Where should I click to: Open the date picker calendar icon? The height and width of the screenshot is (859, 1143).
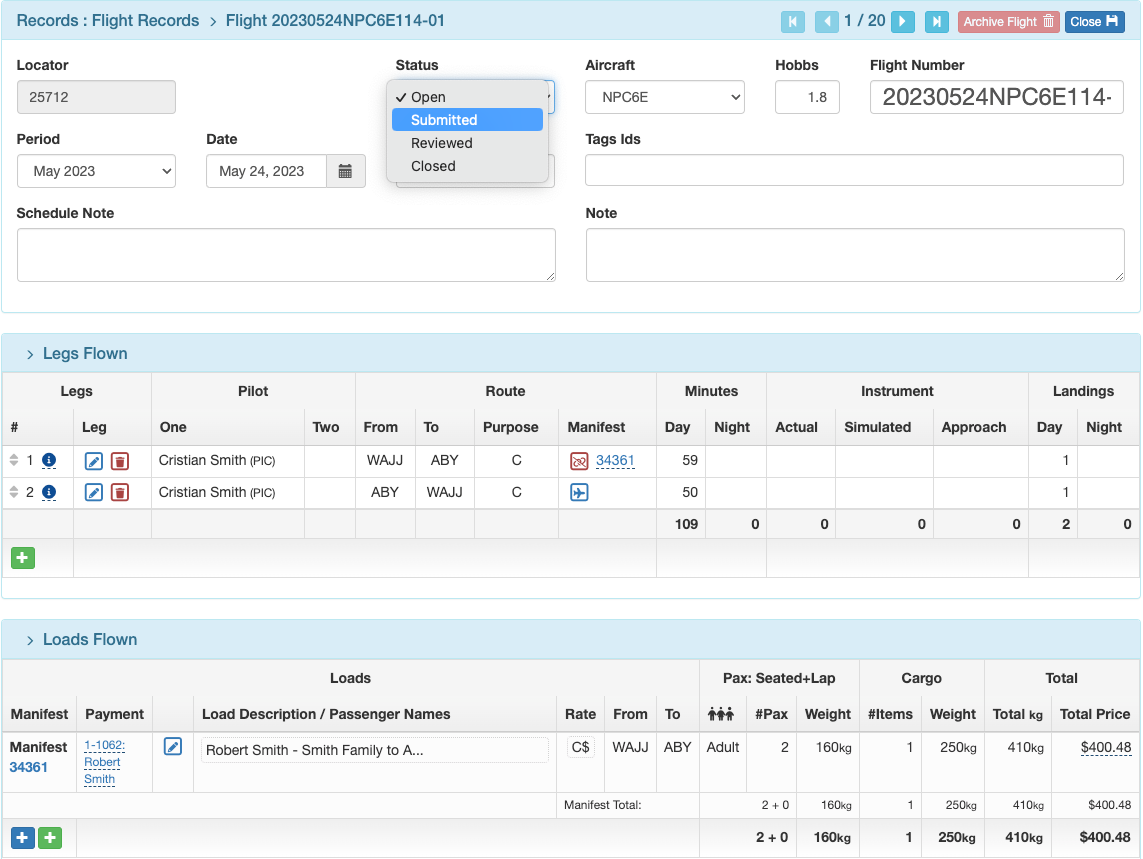point(345,170)
